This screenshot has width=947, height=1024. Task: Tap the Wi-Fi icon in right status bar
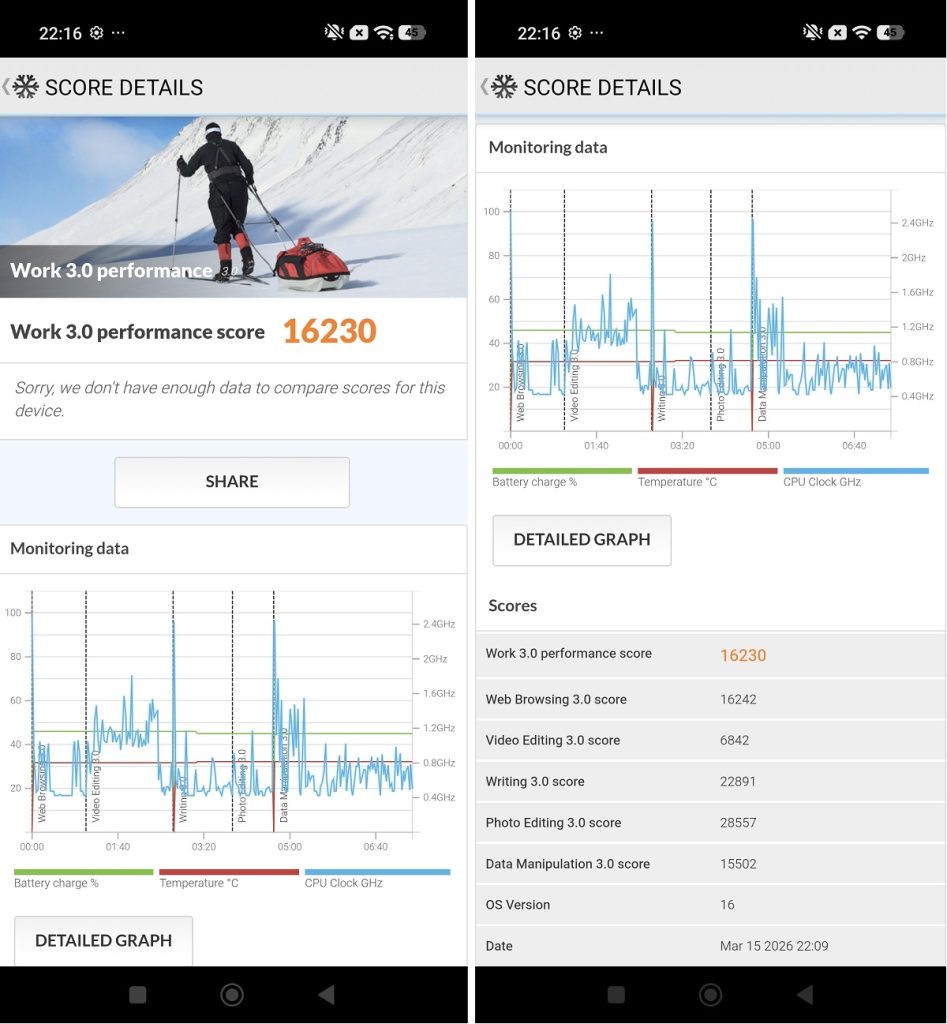(861, 32)
